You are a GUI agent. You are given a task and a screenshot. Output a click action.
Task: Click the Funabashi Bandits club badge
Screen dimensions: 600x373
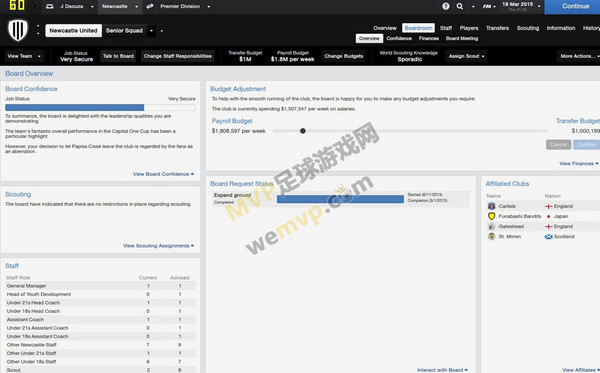(x=491, y=216)
